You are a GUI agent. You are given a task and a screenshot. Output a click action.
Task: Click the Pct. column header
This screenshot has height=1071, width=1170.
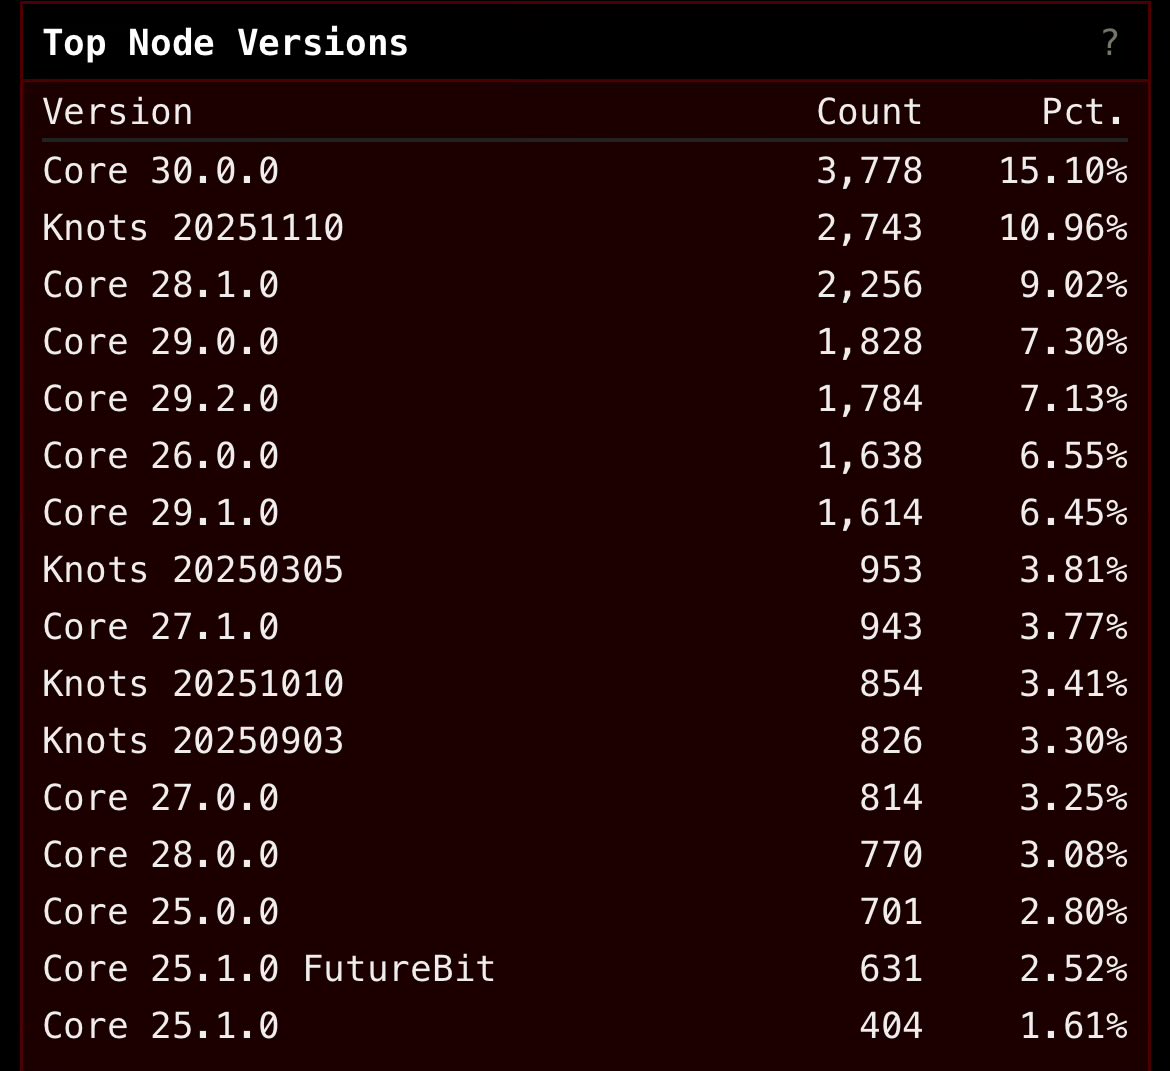[x=1083, y=112]
